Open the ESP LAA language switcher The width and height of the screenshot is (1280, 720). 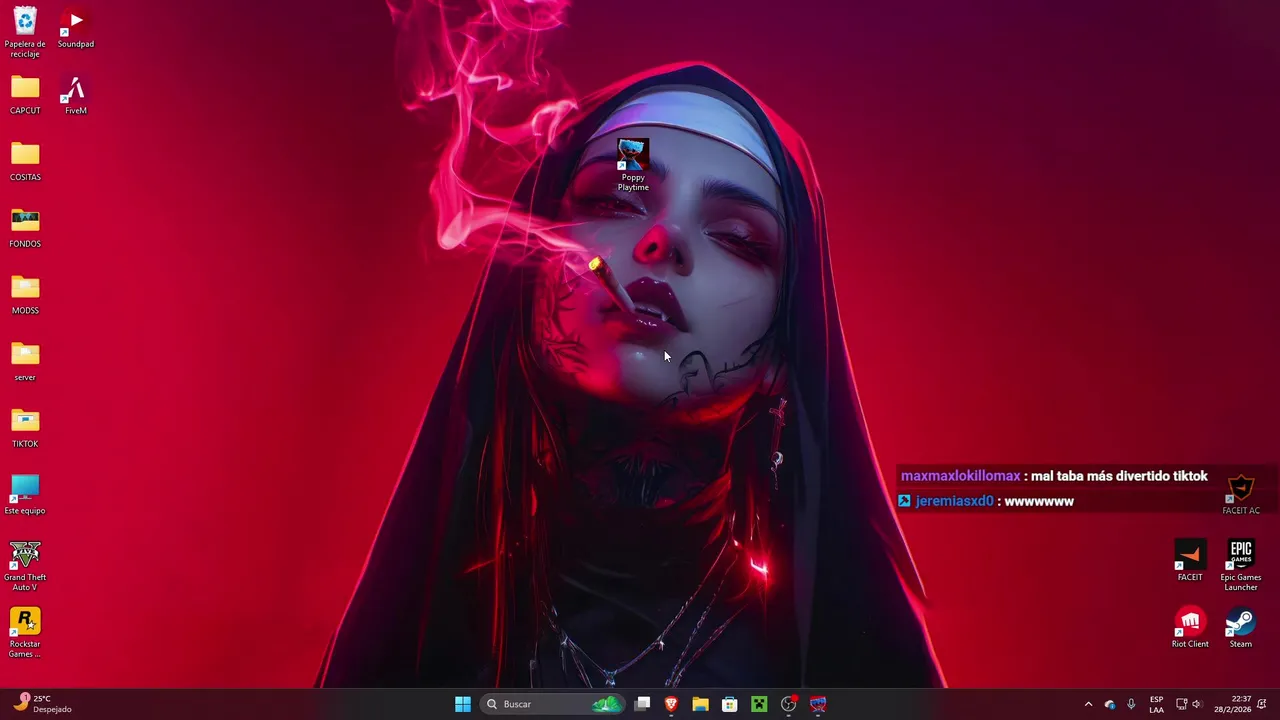click(1157, 704)
